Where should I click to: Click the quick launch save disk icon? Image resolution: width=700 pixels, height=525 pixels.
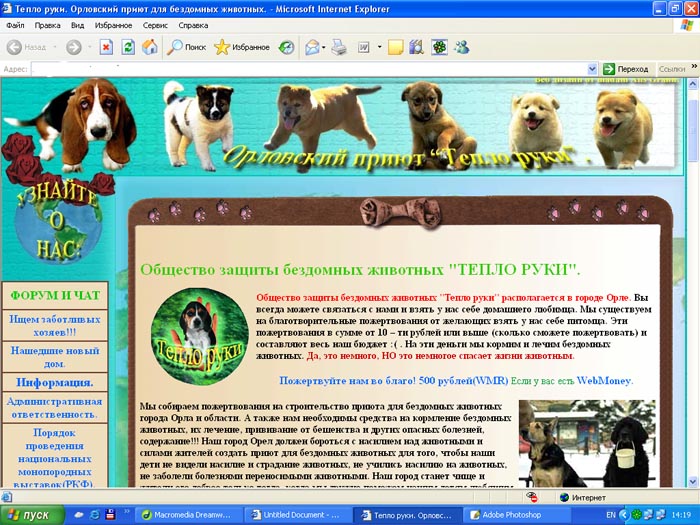[x=110, y=515]
